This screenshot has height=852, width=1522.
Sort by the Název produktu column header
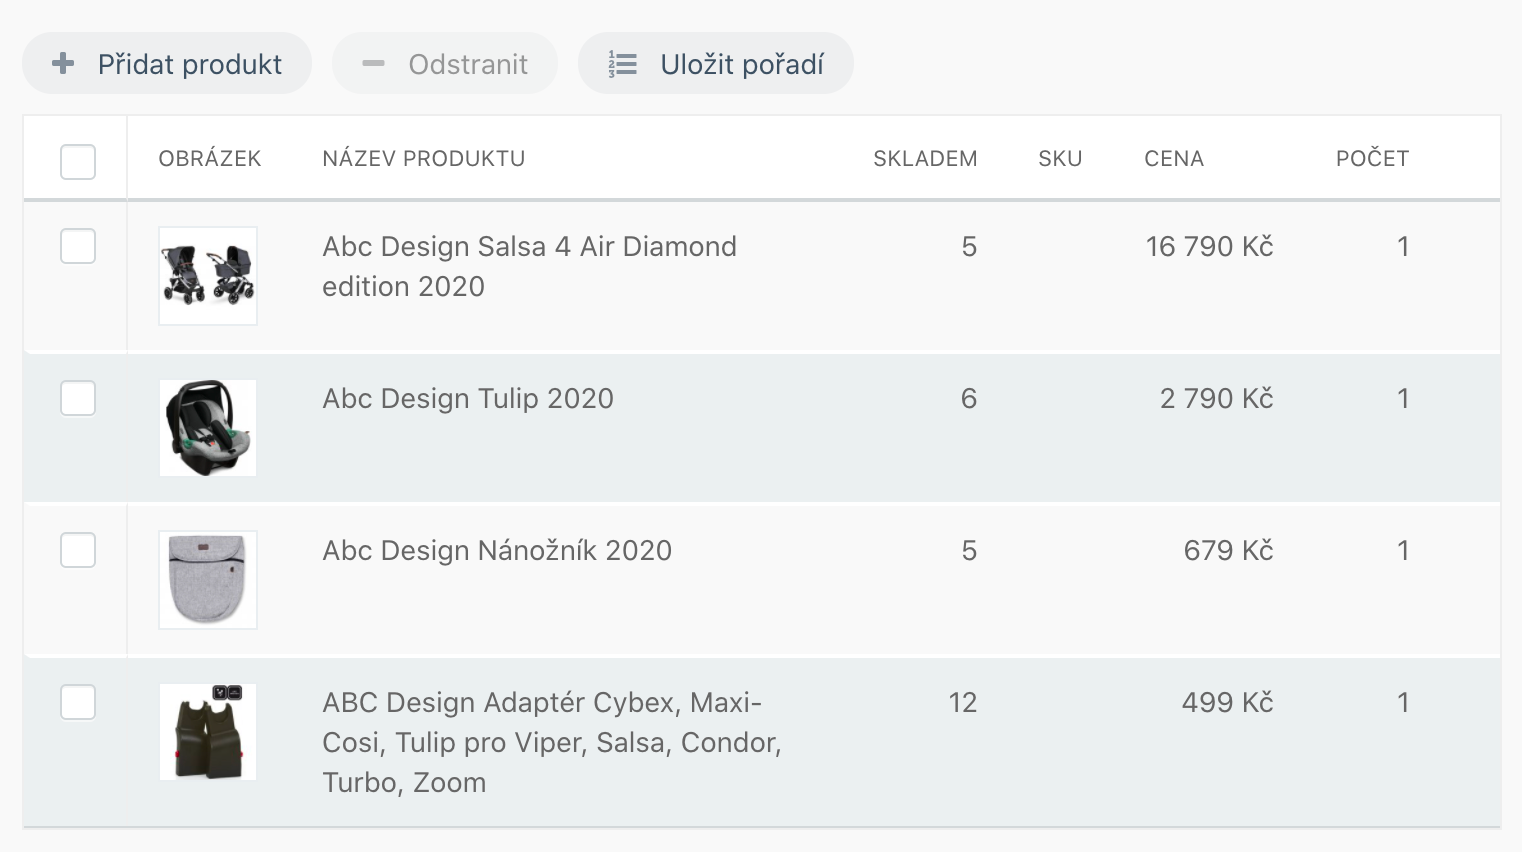[x=423, y=158]
